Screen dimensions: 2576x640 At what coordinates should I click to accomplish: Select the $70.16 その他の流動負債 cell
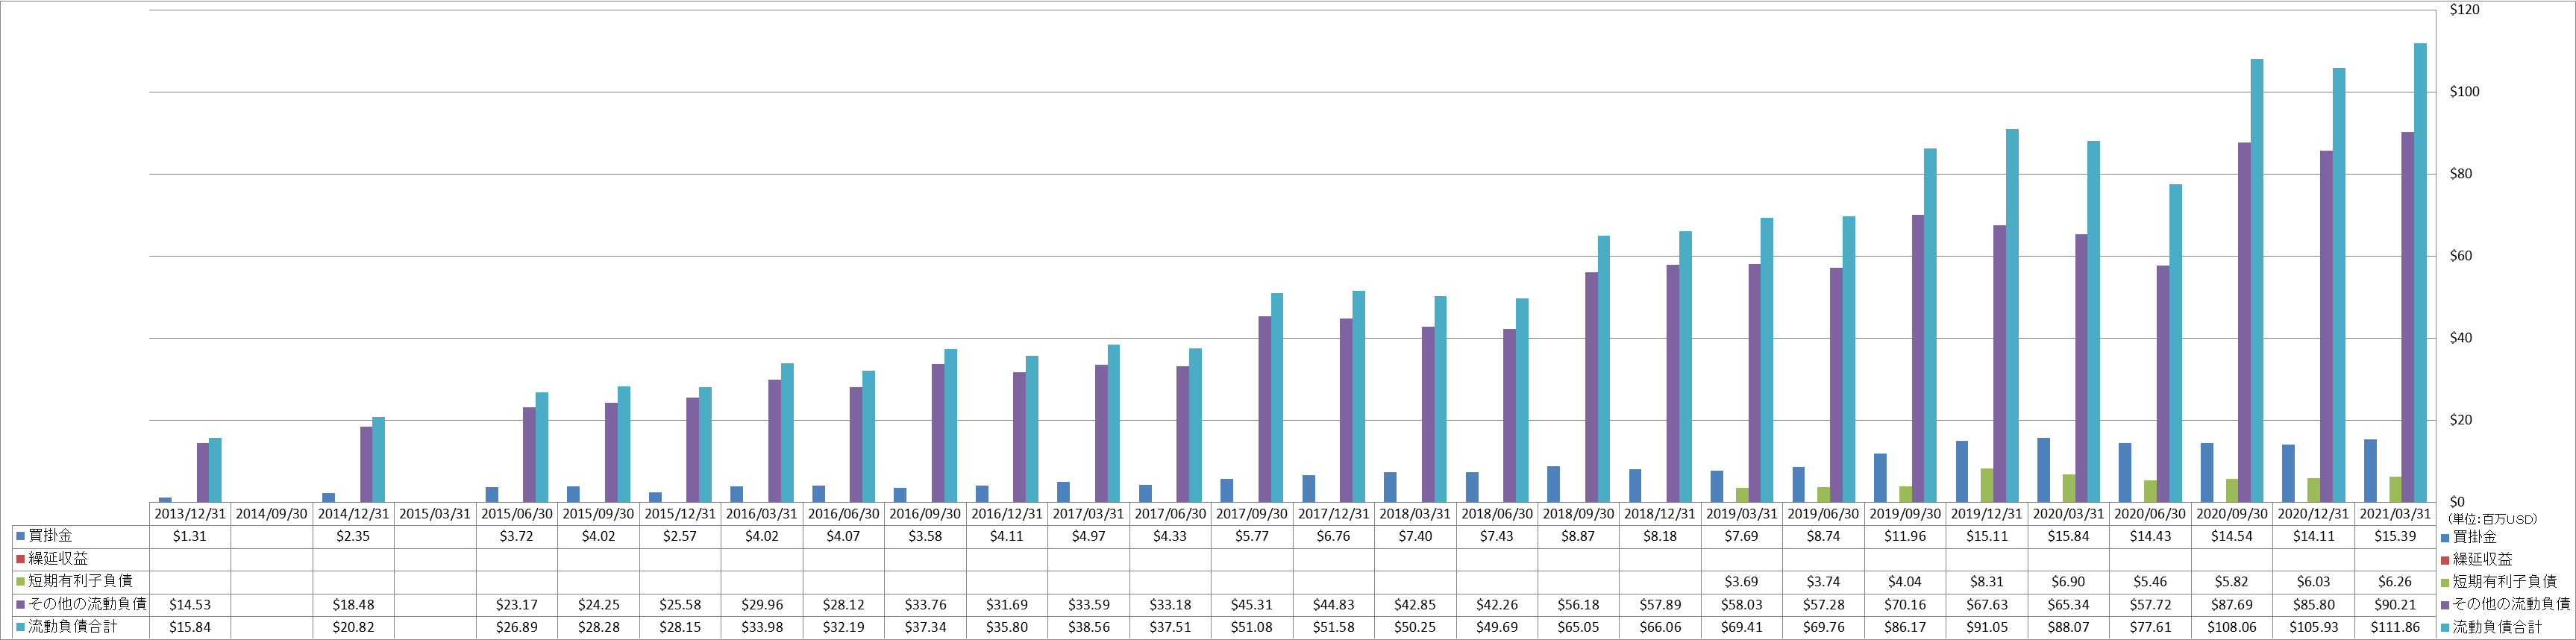click(x=1905, y=605)
